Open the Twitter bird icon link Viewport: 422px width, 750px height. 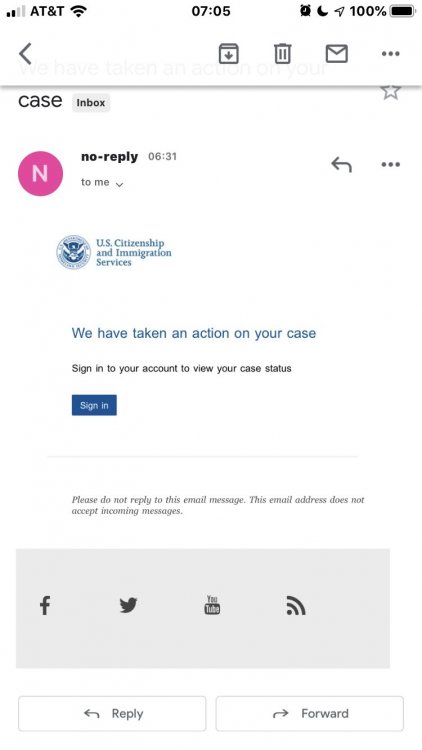coord(128,605)
